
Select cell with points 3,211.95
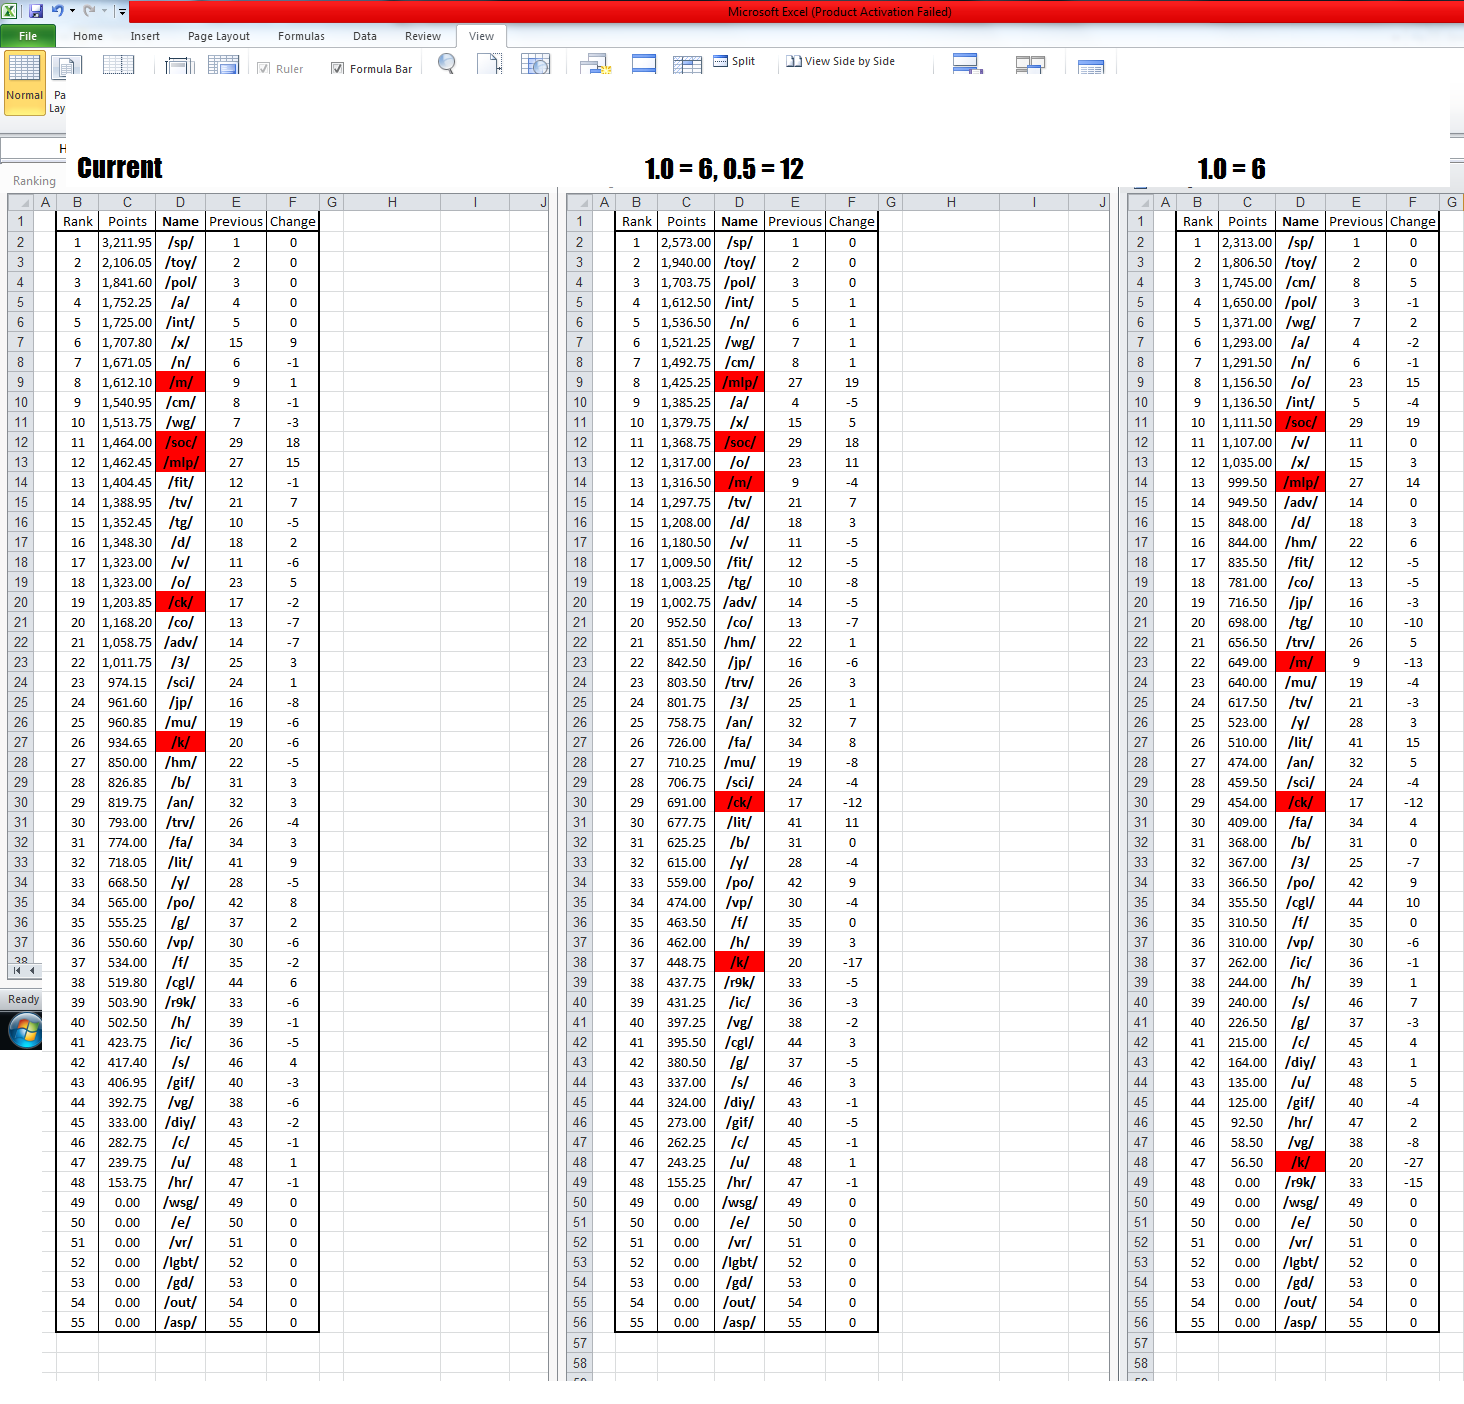click(x=127, y=242)
